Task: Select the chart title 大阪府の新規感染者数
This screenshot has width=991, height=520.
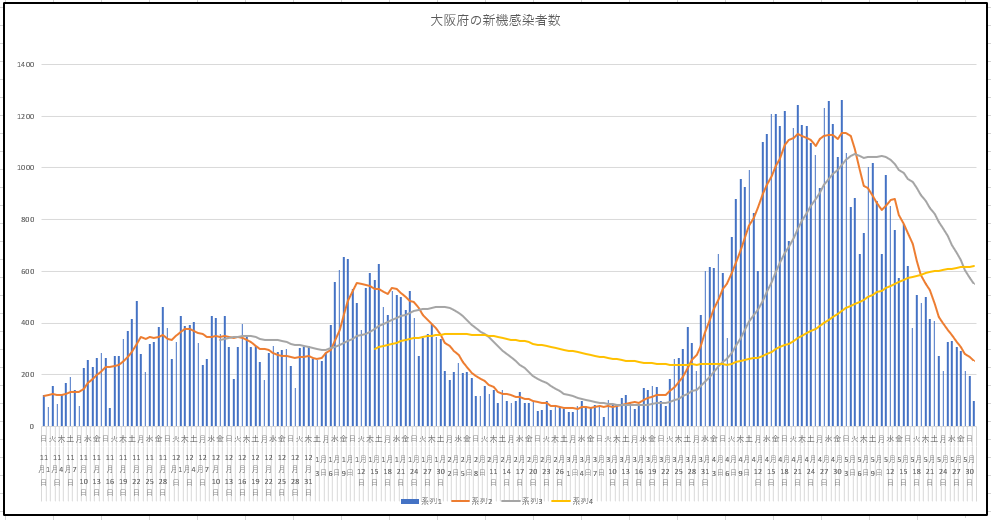Action: coord(496,21)
